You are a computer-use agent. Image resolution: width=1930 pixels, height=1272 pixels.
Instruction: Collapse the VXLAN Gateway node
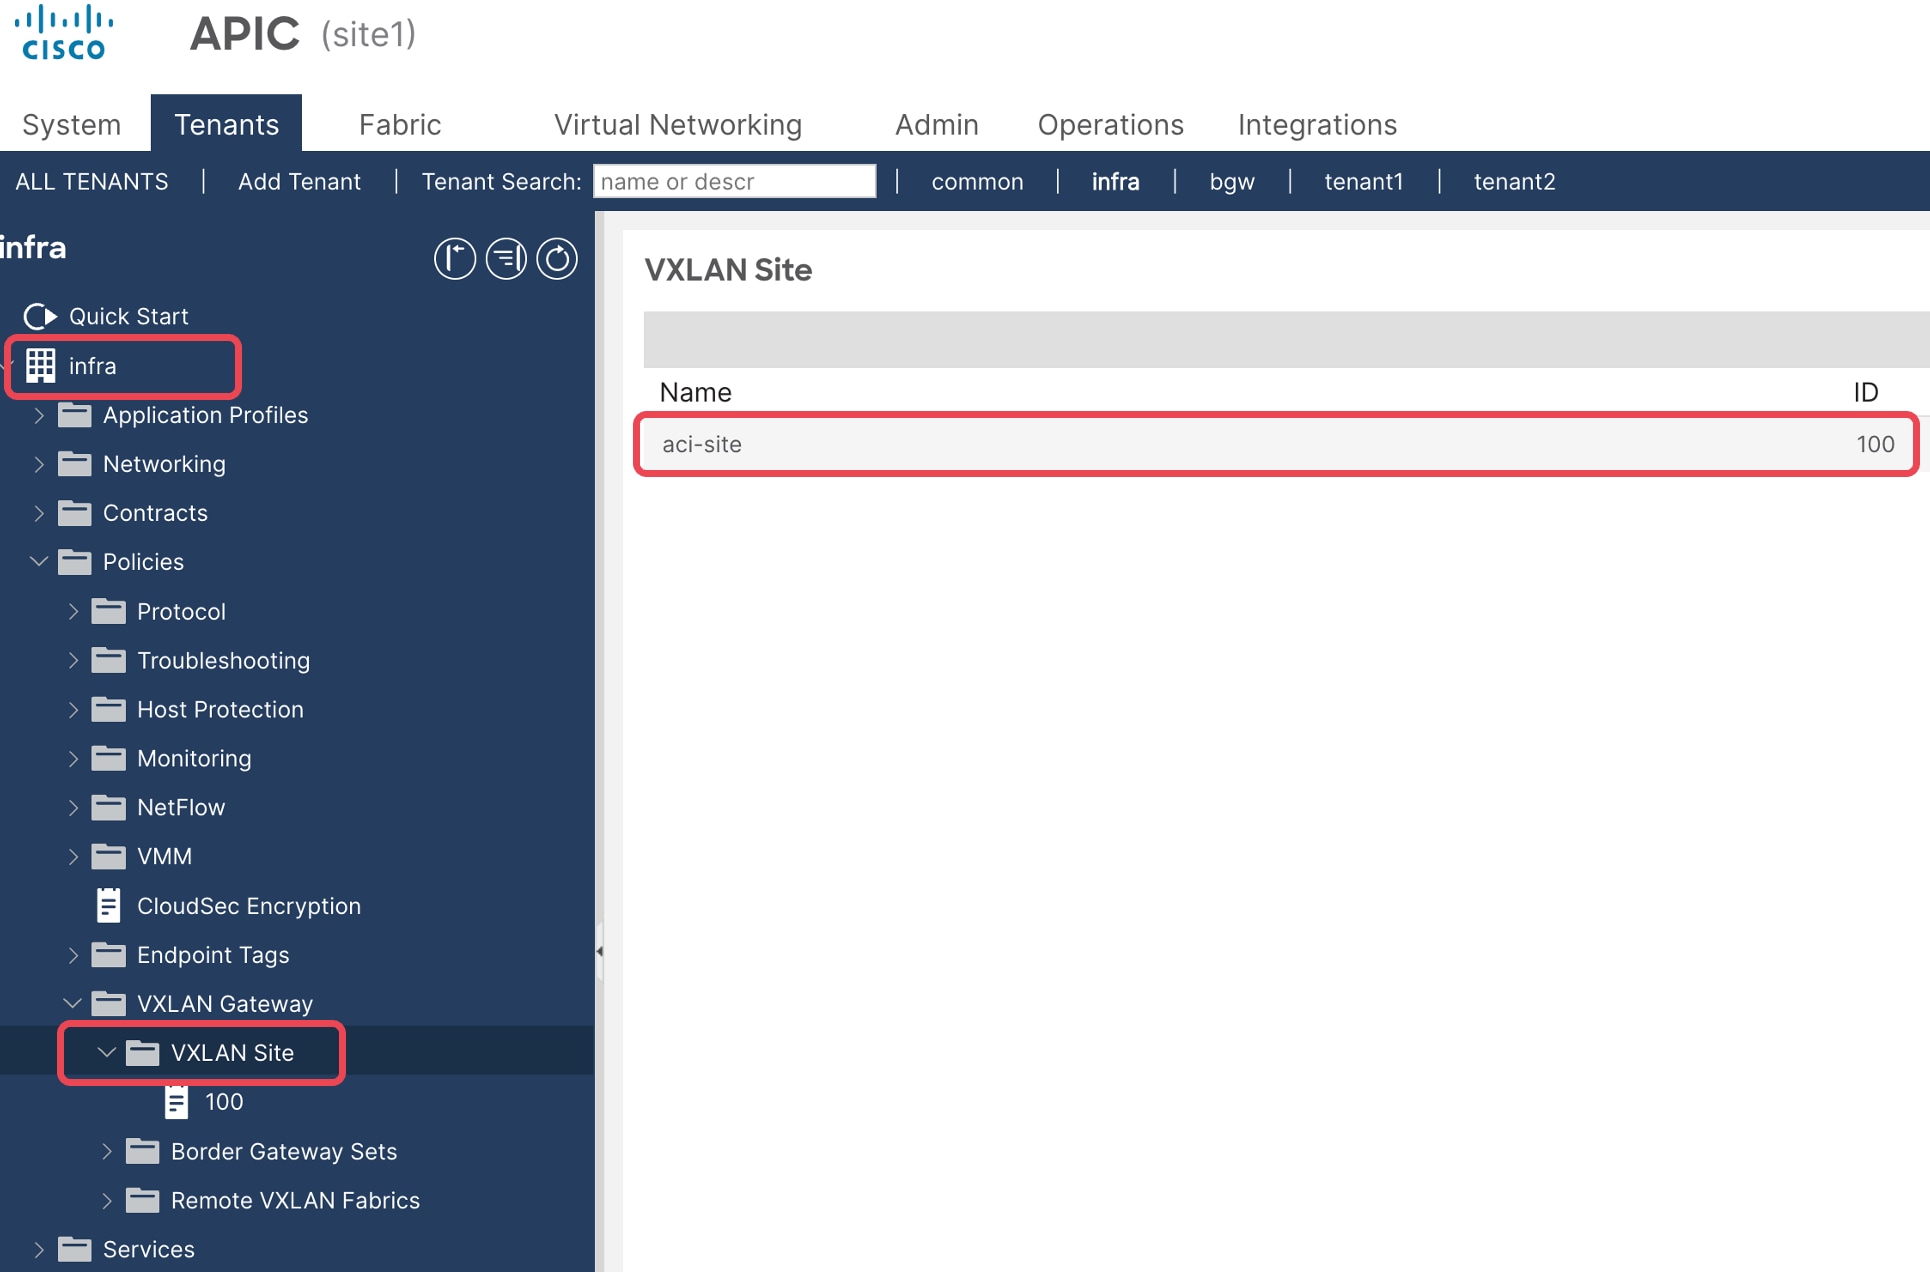[73, 1003]
